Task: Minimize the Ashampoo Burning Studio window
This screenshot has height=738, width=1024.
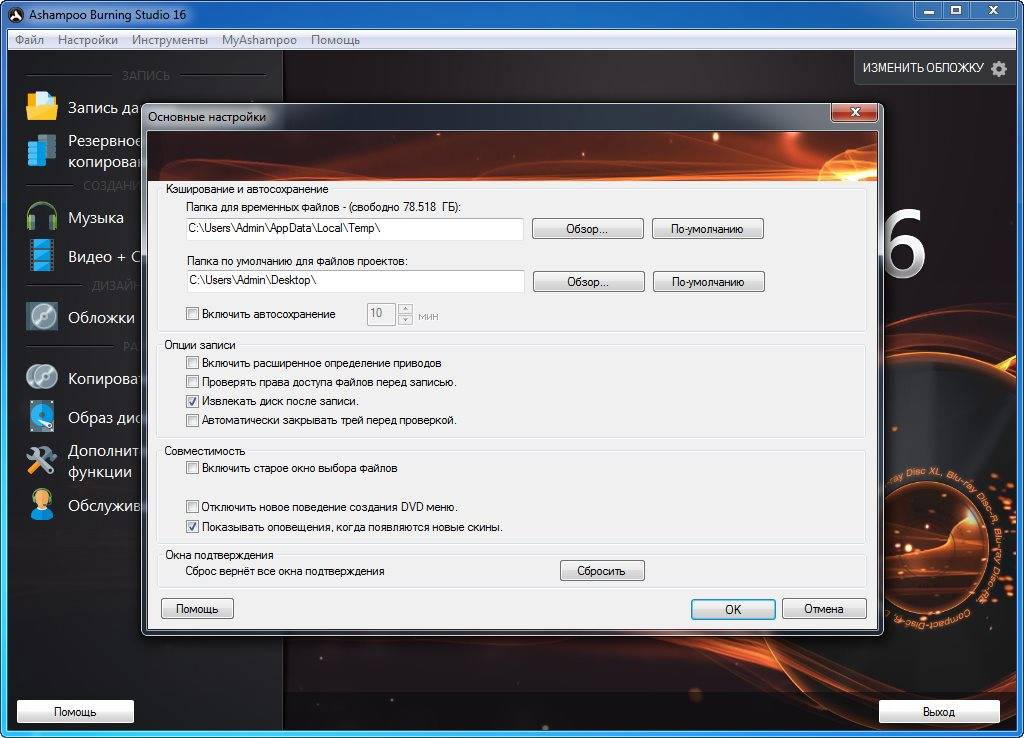Action: (929, 10)
